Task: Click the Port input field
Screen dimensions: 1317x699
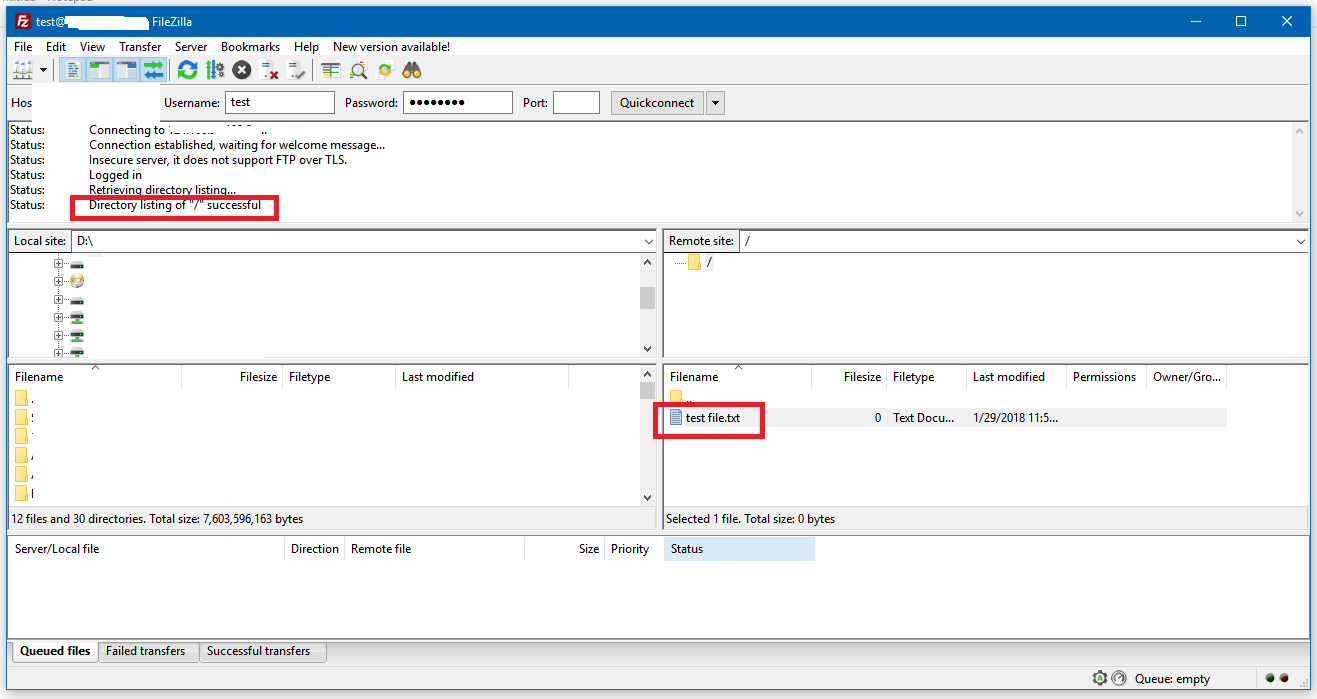Action: [x=576, y=102]
